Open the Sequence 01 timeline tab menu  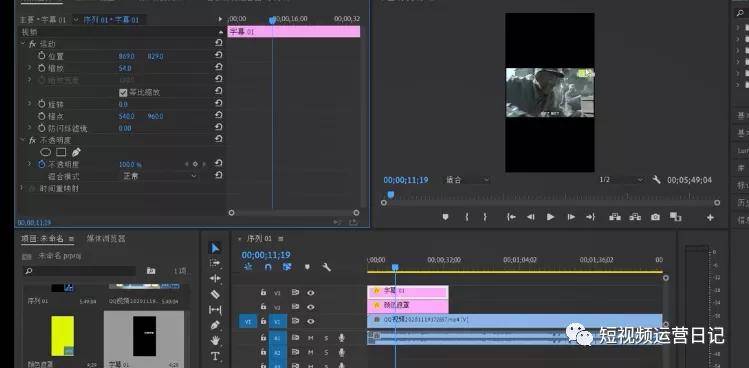click(x=281, y=238)
